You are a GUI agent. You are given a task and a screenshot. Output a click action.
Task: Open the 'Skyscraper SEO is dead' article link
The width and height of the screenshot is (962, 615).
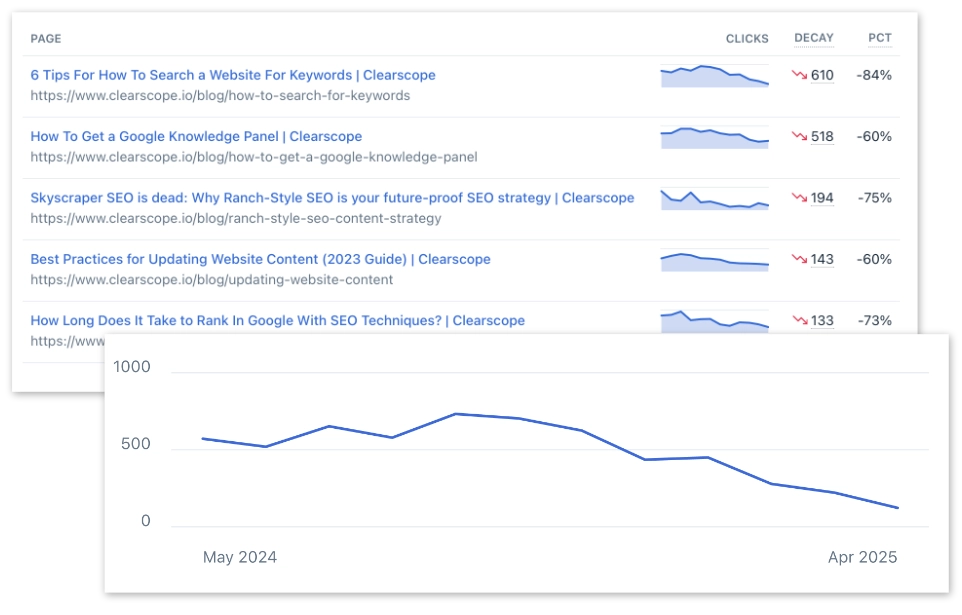coord(332,198)
